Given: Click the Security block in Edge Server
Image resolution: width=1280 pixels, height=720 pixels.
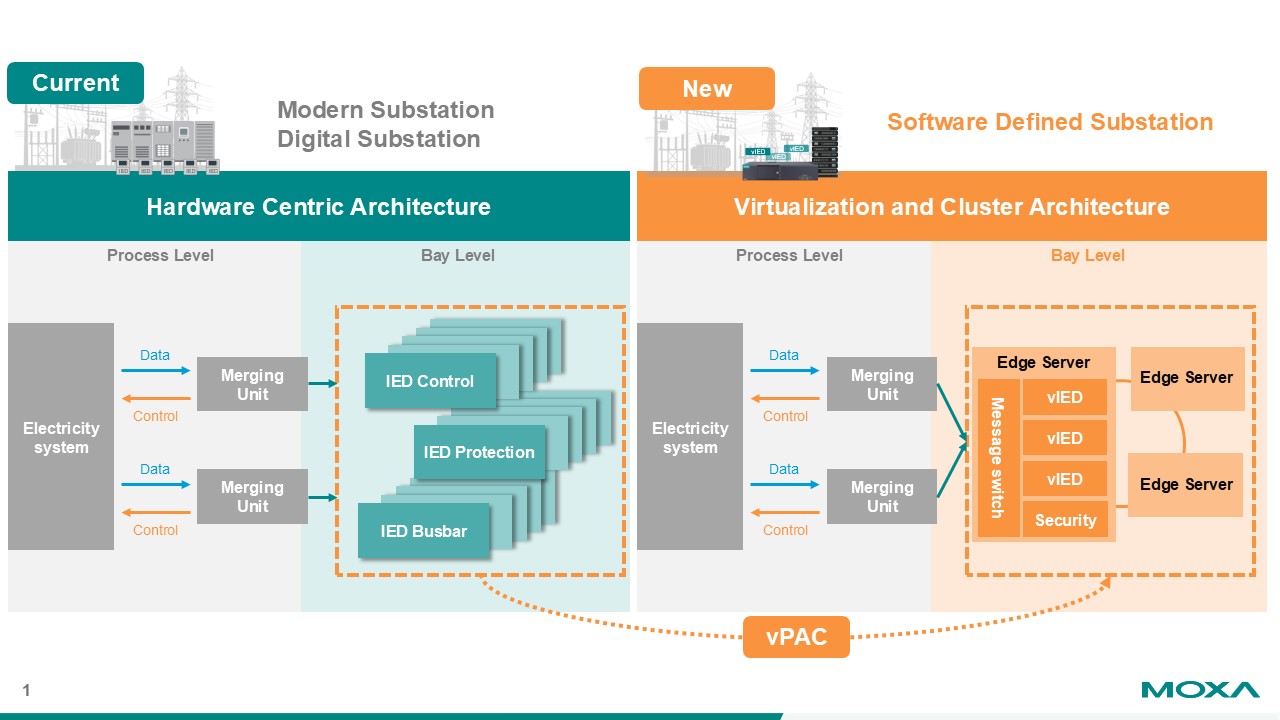Looking at the screenshot, I should coord(1065,520).
